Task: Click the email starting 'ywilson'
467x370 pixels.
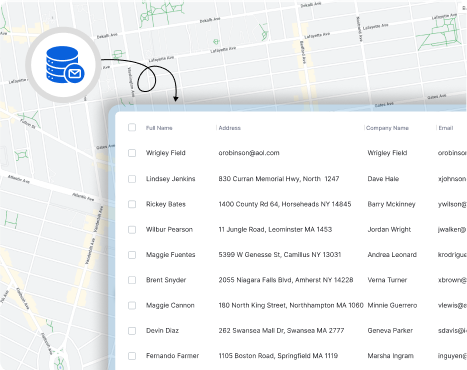Action: pos(452,204)
